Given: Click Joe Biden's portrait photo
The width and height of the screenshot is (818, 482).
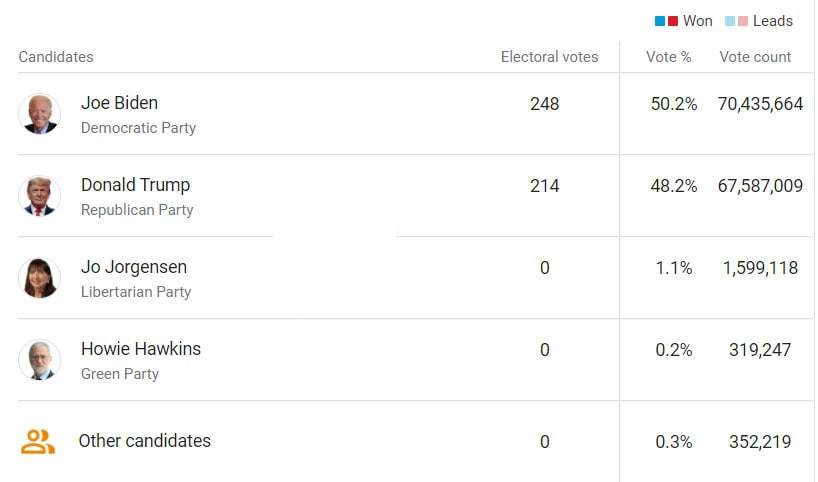Looking at the screenshot, I should click(x=40, y=114).
